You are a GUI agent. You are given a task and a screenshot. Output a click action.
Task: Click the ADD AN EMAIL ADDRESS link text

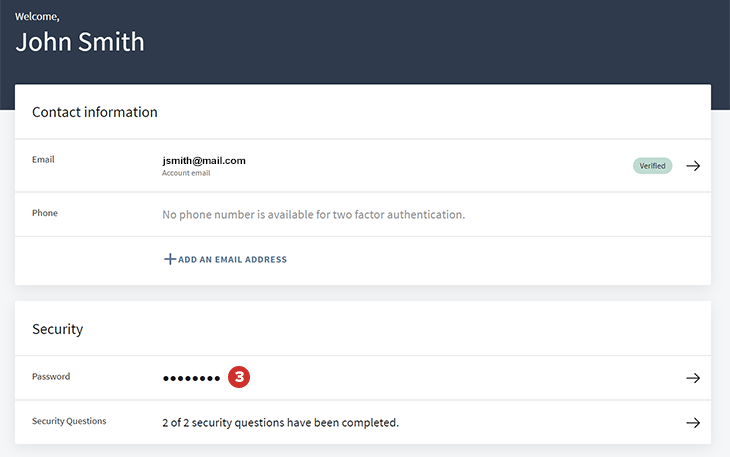[232, 260]
